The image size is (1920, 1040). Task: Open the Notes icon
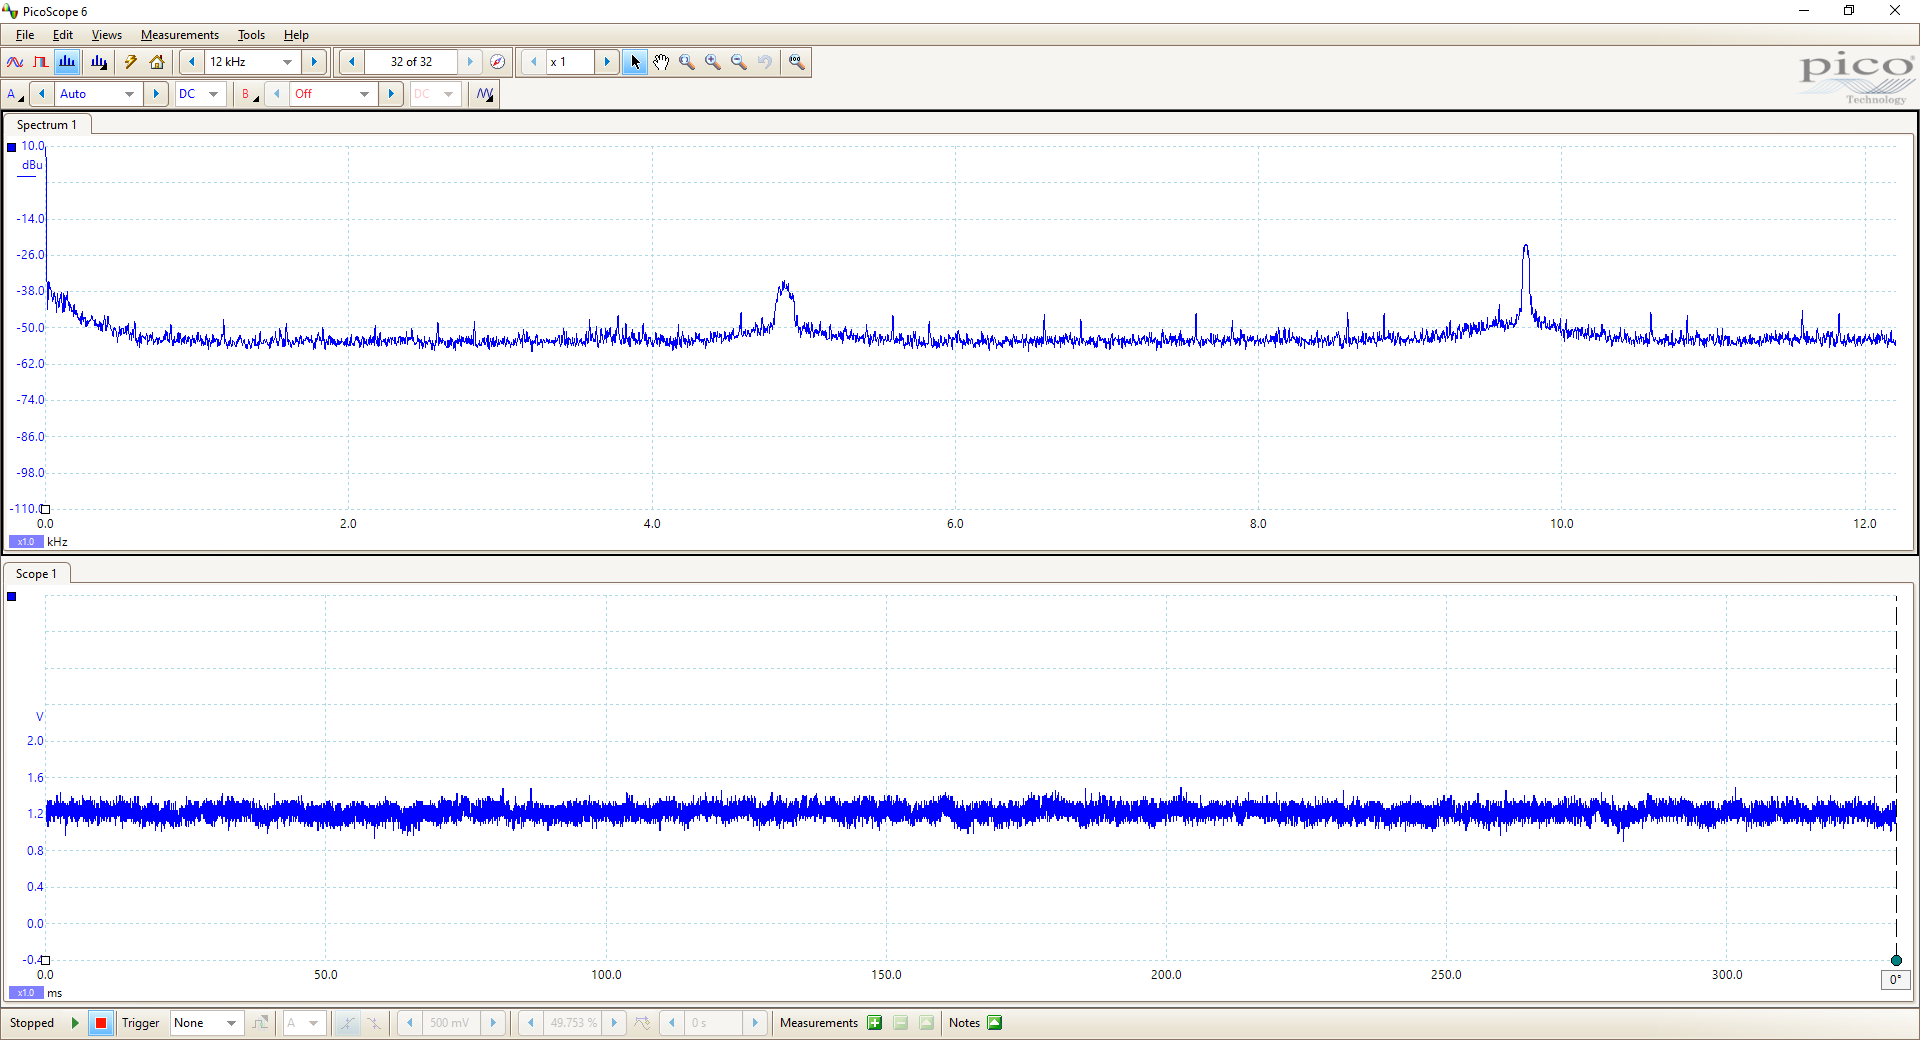(994, 1023)
